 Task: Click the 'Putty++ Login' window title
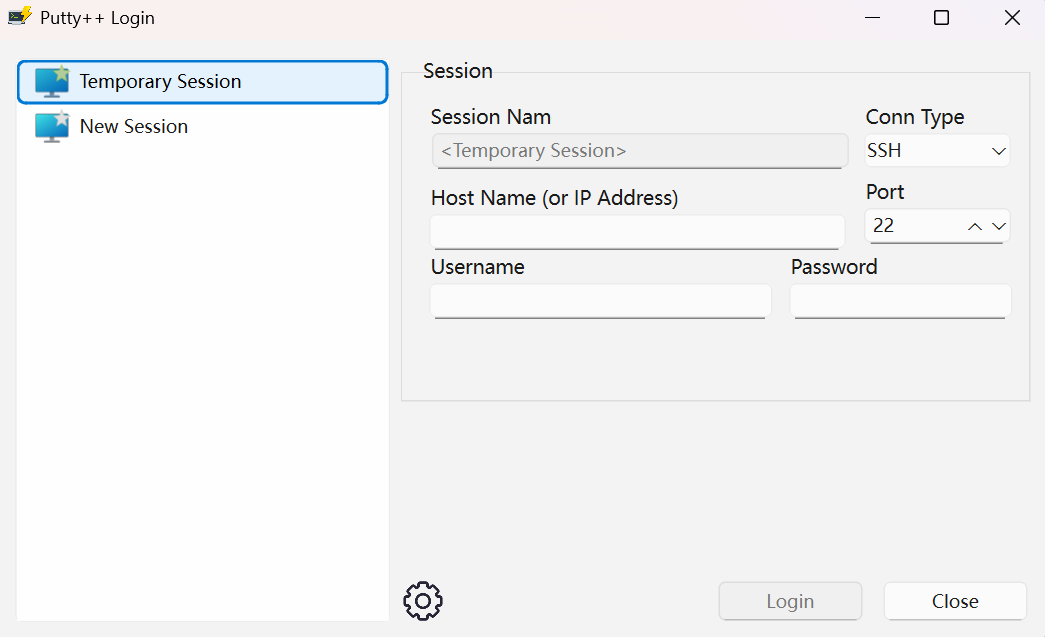(x=97, y=18)
